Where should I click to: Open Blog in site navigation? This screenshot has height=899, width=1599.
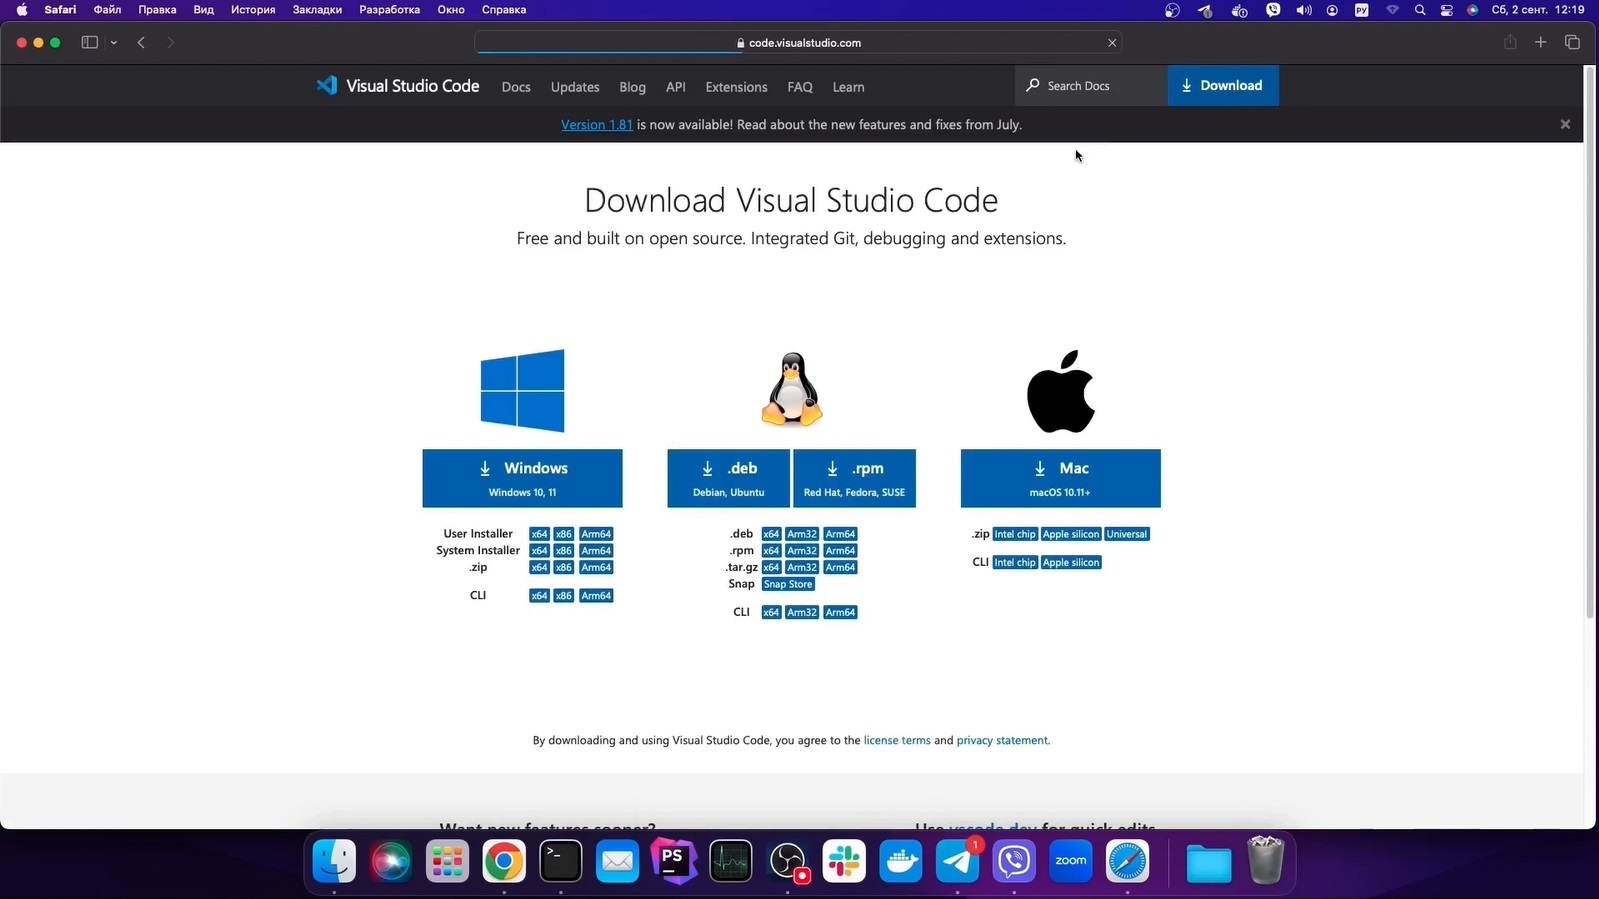632,87
